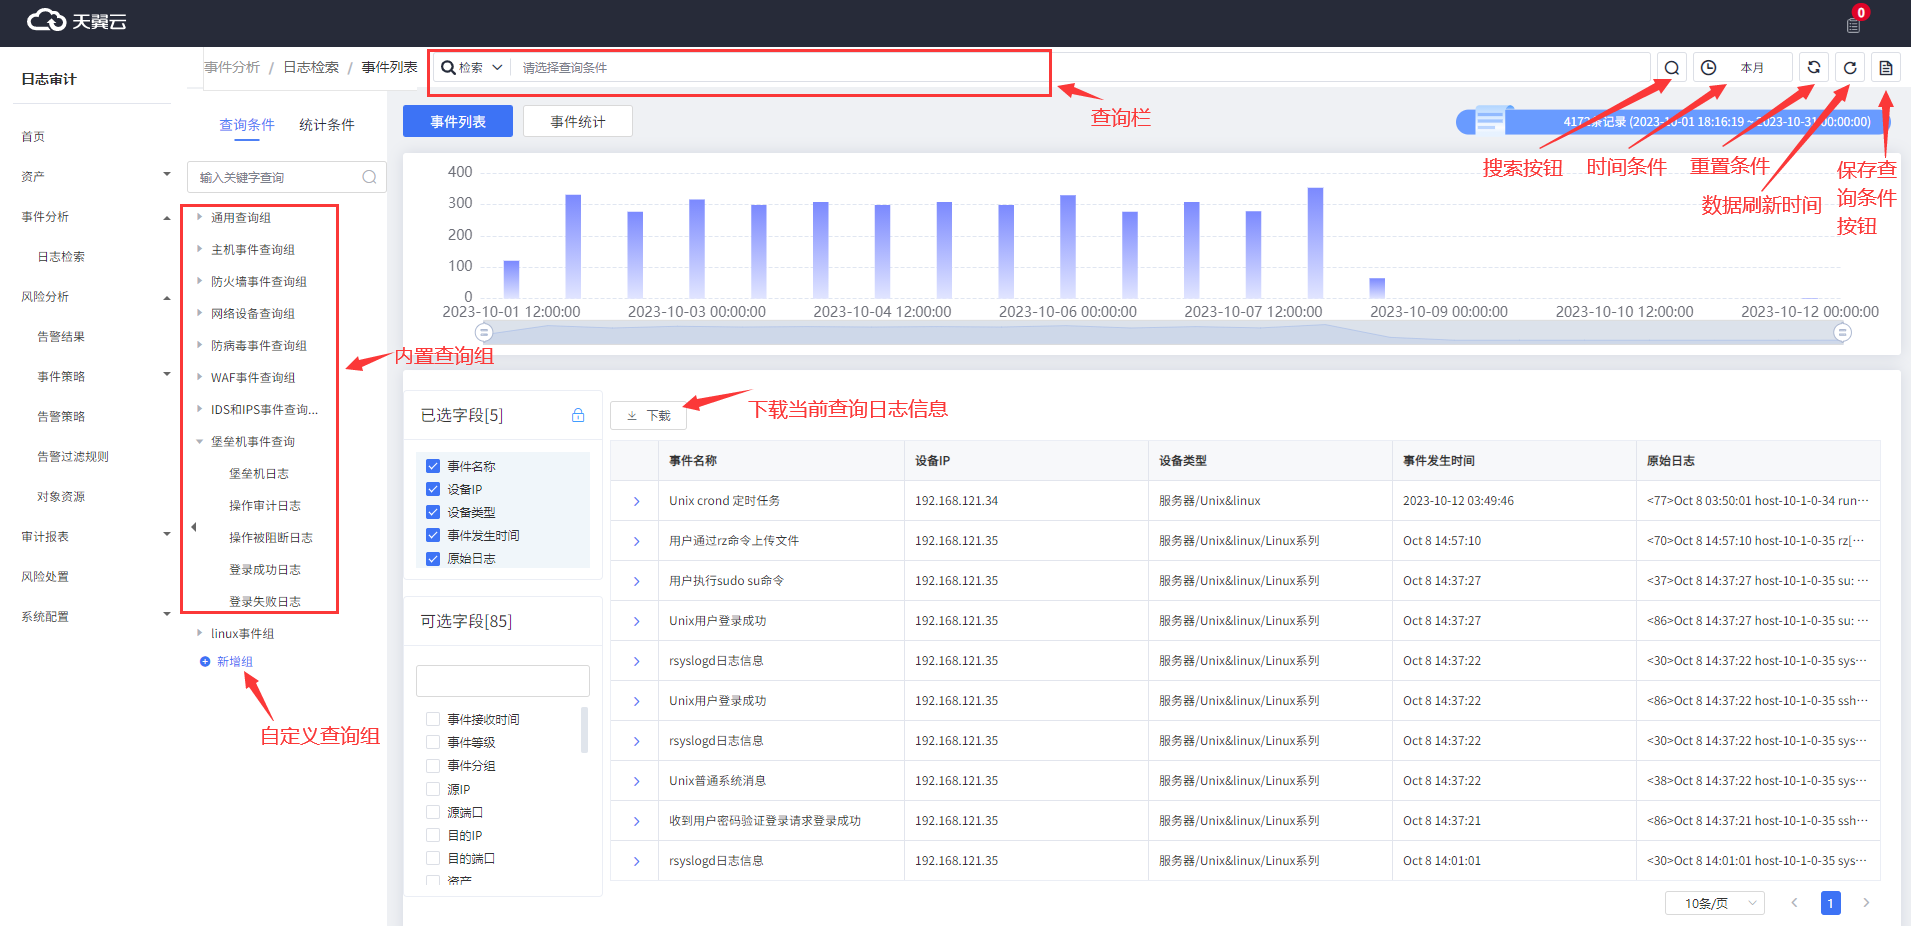Click magnifier icon in keyword search box

[369, 177]
